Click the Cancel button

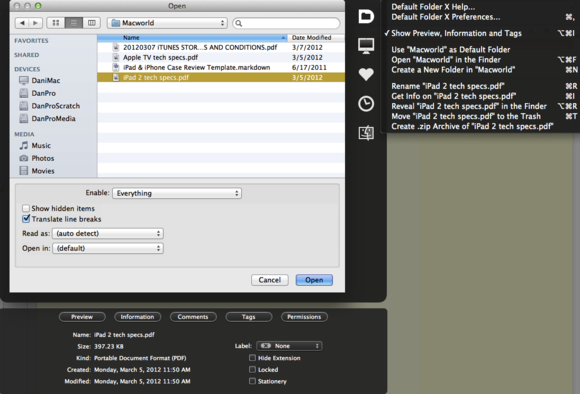270,280
